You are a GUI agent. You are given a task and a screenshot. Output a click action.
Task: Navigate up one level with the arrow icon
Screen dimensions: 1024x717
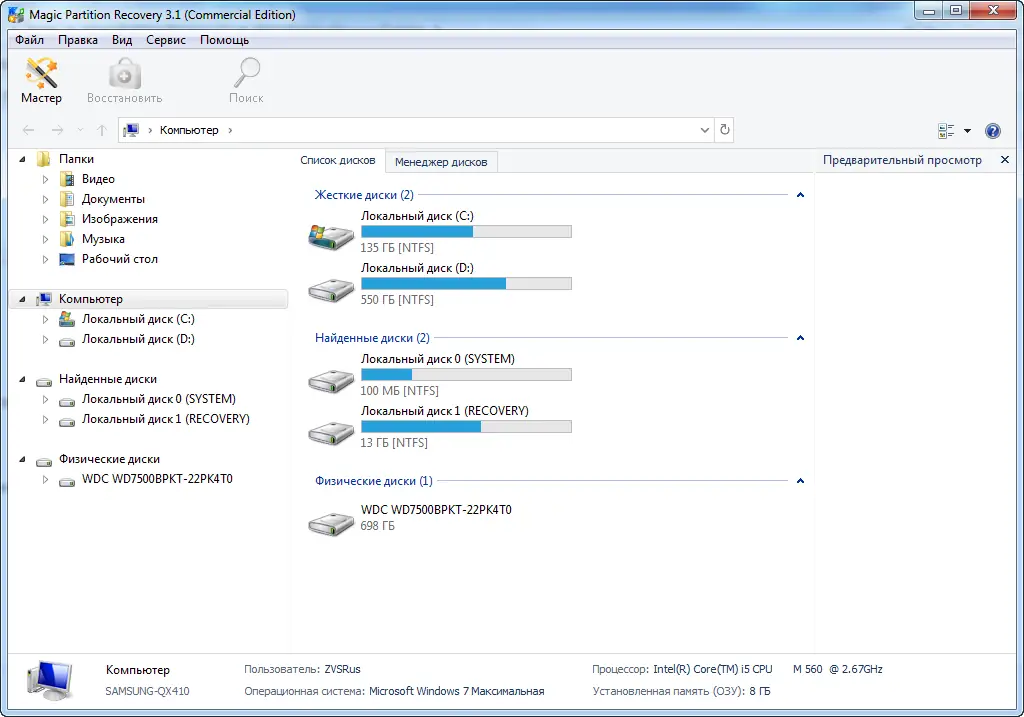pyautogui.click(x=101, y=129)
